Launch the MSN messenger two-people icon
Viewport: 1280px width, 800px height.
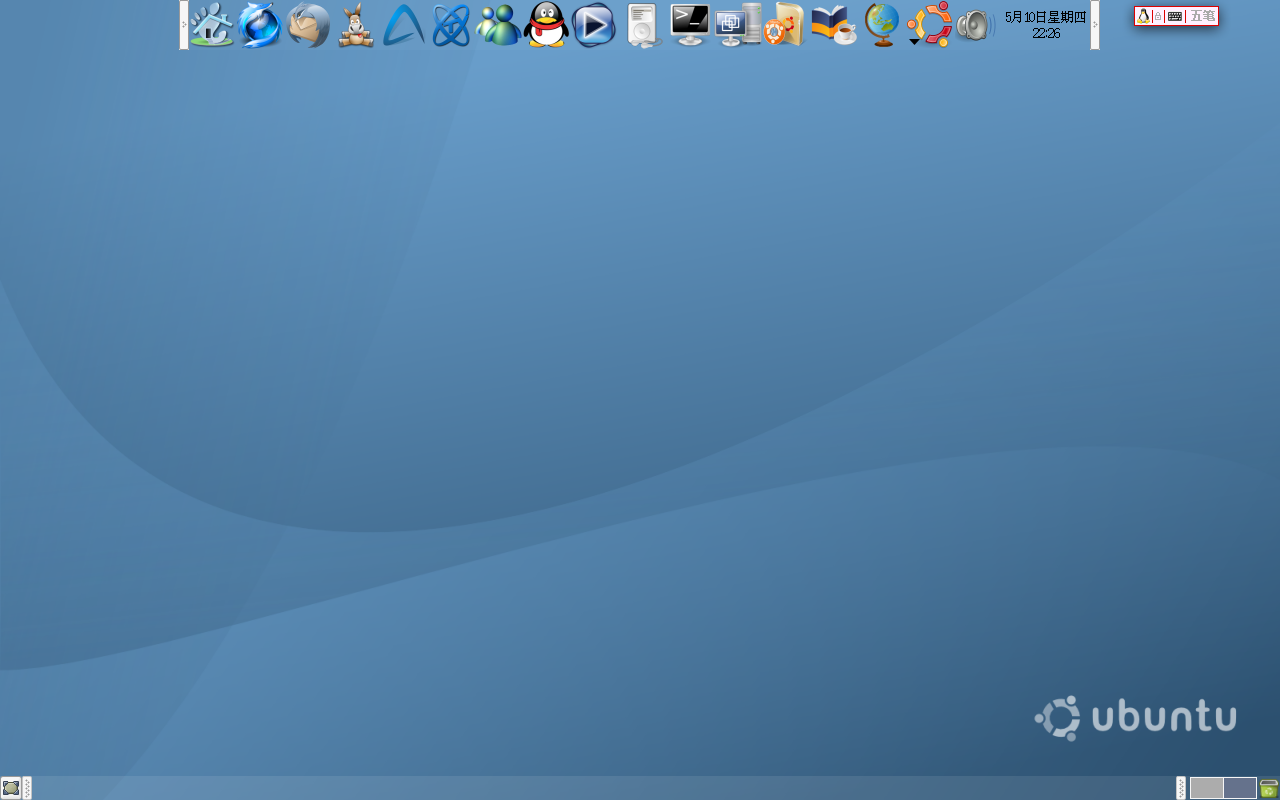click(498, 25)
